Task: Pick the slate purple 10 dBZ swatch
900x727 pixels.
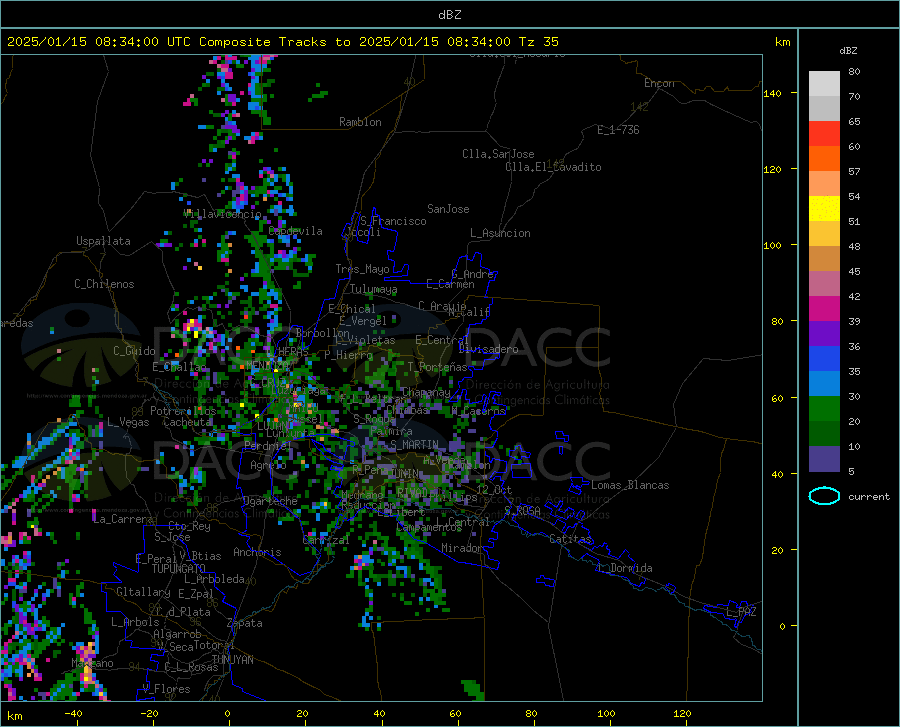Action: [824, 458]
